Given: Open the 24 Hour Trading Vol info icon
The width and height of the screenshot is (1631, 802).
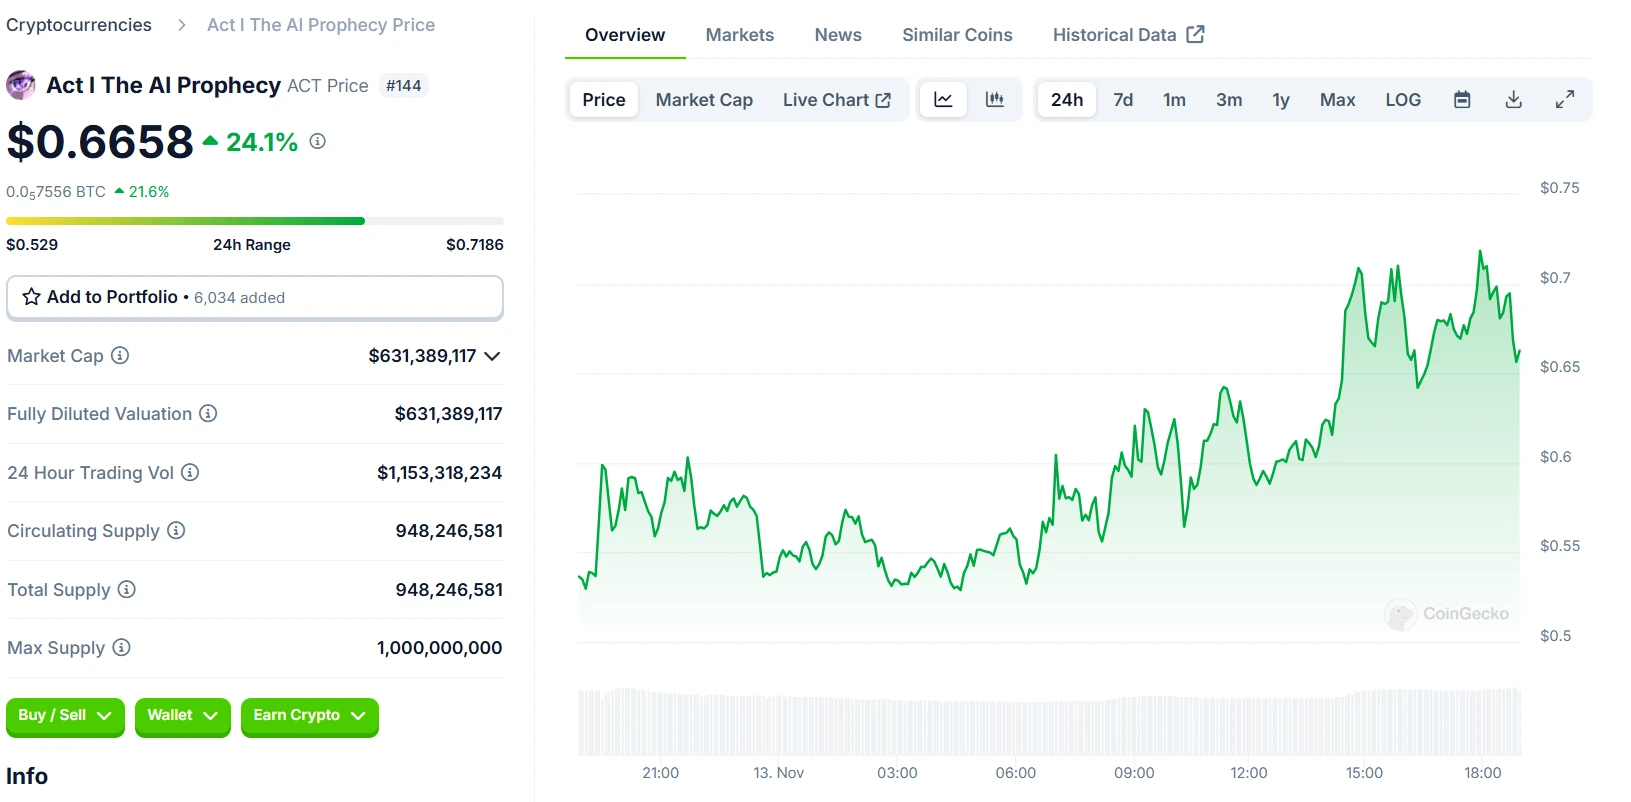Looking at the screenshot, I should (x=190, y=472).
